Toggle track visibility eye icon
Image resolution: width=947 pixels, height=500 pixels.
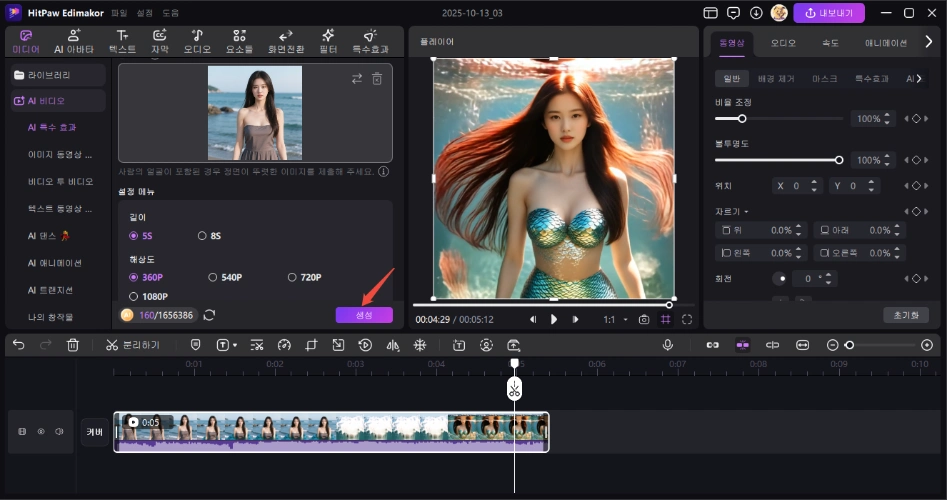[41, 431]
